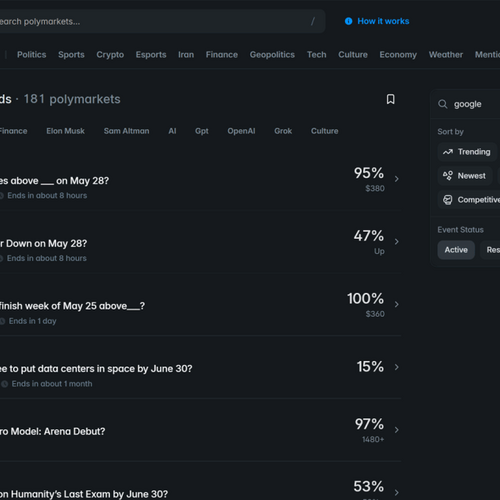Click the slash shortcut icon in search bar
Viewport: 500px width, 500px height.
coord(313,21)
